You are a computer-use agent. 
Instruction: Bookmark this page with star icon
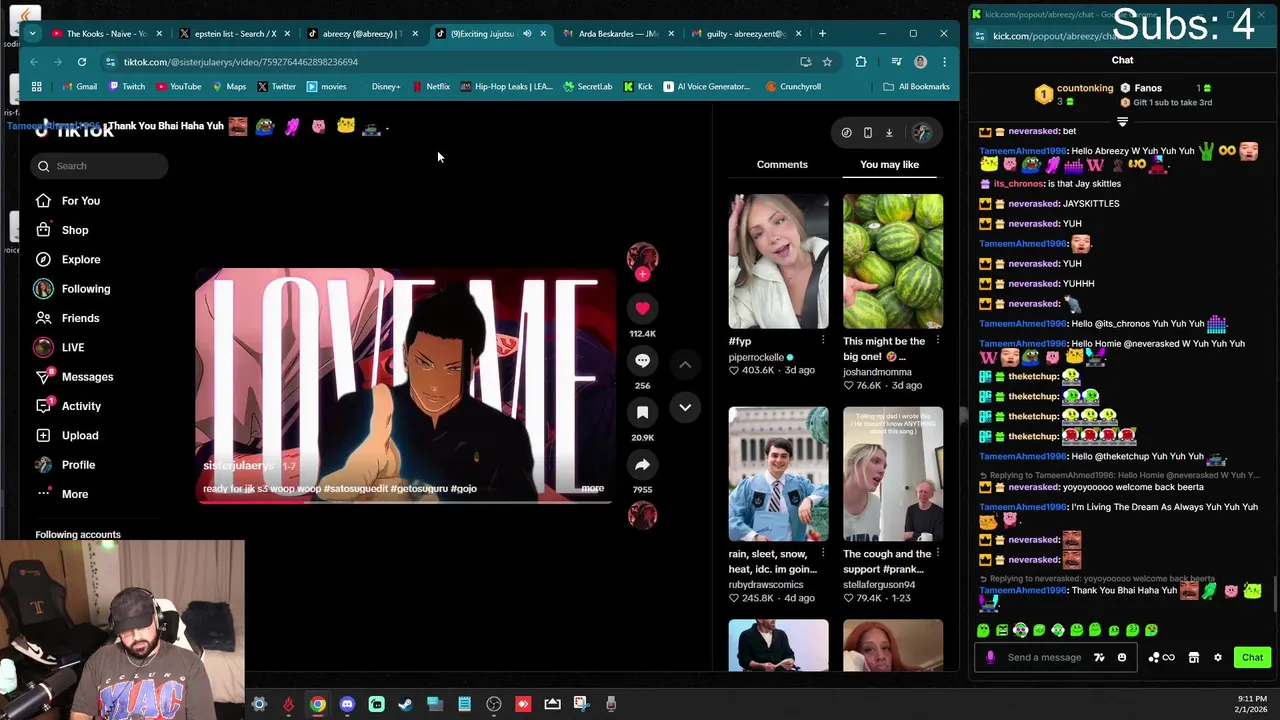coord(827,62)
